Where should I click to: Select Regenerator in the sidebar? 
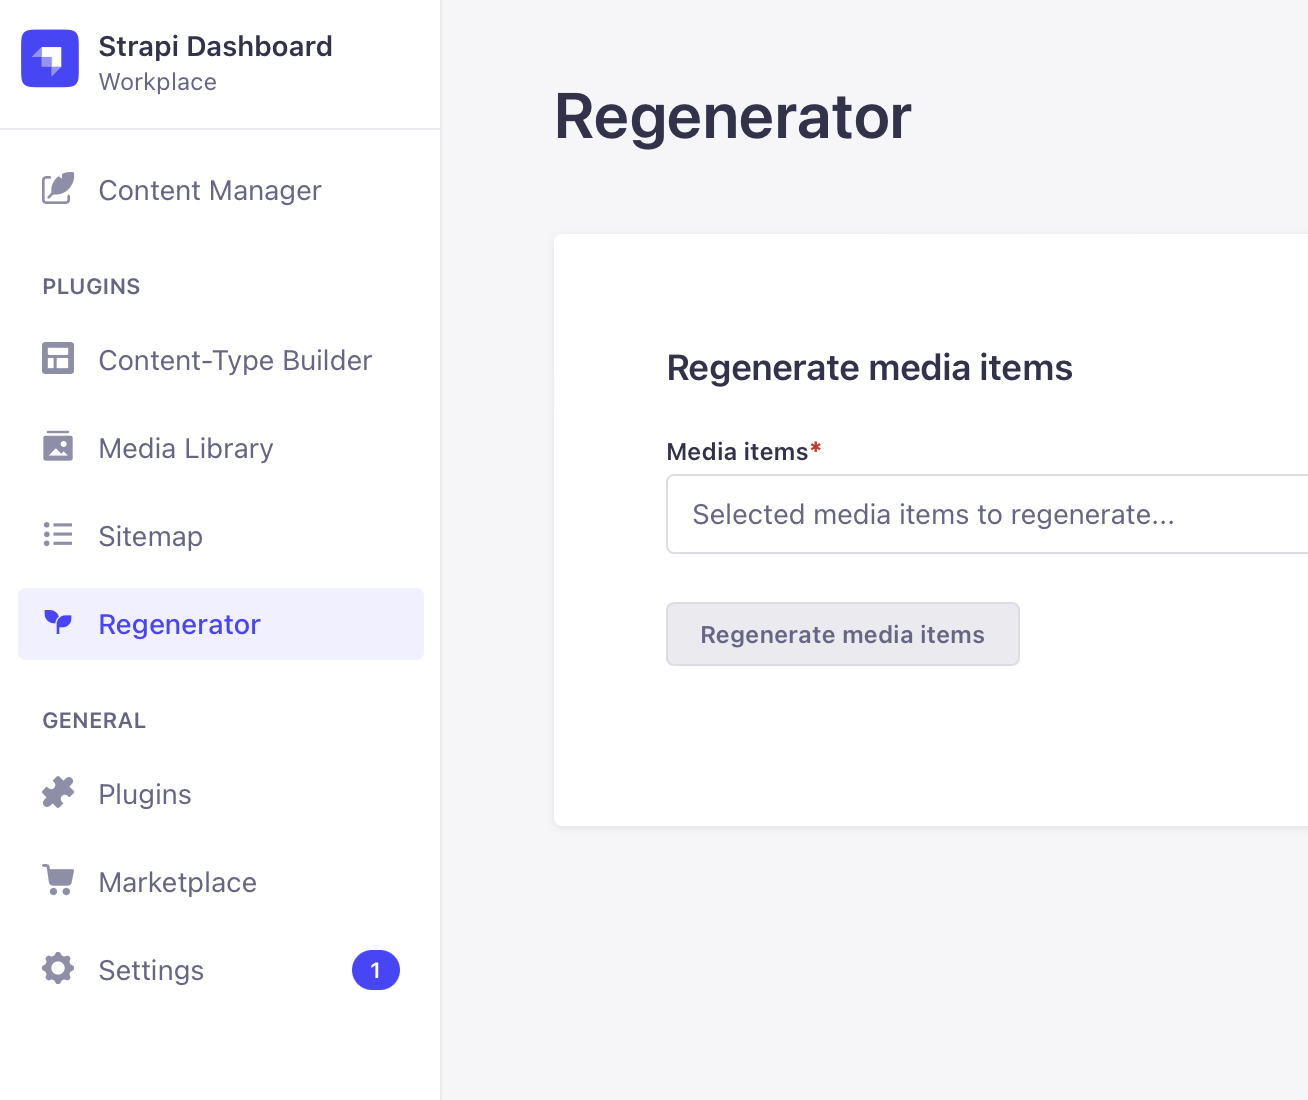coord(180,624)
